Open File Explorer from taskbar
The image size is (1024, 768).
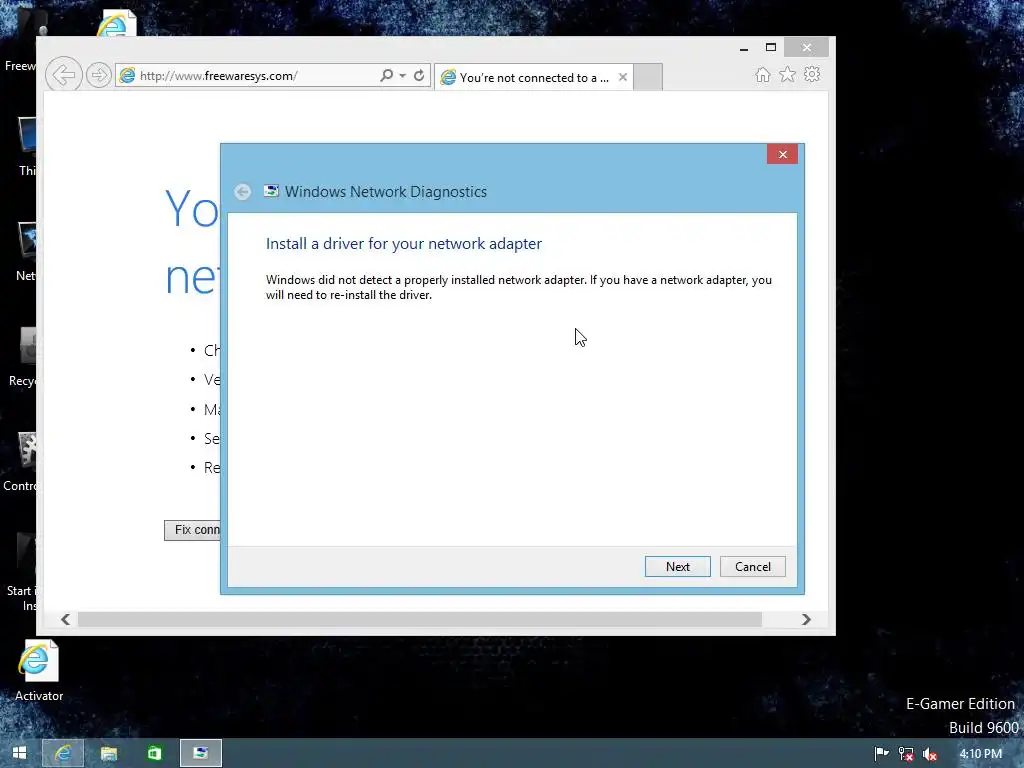109,753
